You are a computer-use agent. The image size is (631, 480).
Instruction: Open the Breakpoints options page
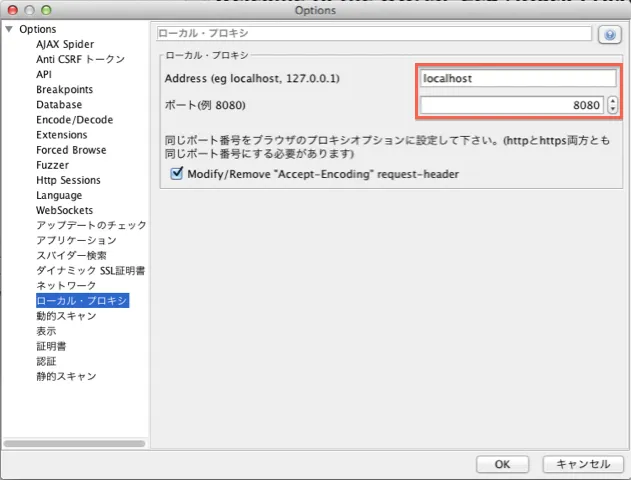click(64, 89)
